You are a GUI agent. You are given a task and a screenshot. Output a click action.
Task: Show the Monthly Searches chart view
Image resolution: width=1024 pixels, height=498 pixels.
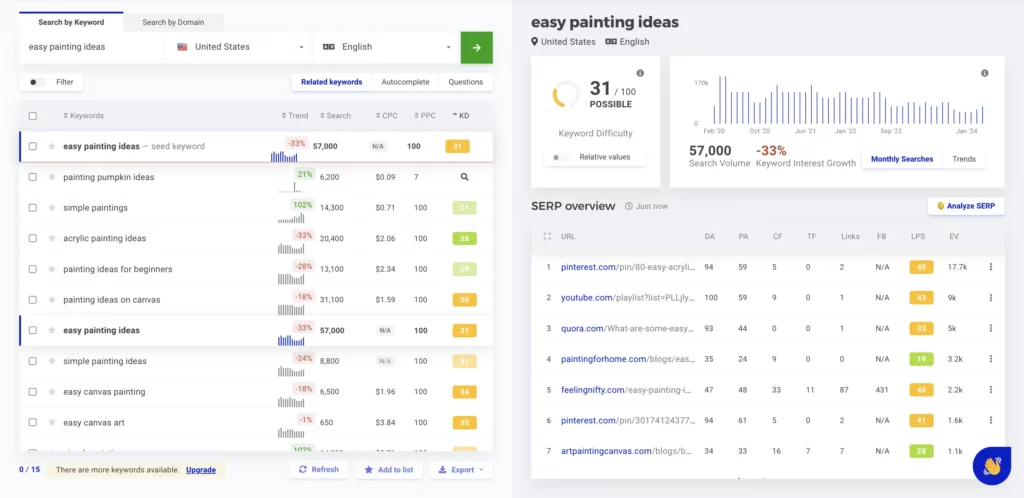click(902, 159)
